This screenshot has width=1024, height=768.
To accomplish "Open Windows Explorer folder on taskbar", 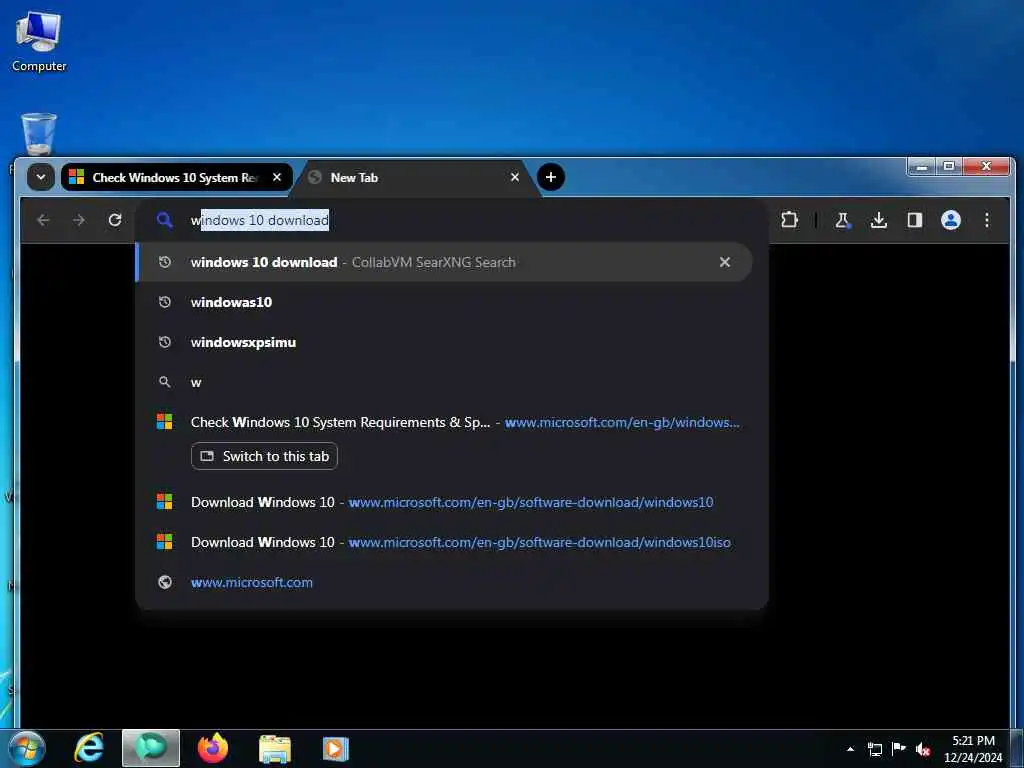I will point(274,749).
